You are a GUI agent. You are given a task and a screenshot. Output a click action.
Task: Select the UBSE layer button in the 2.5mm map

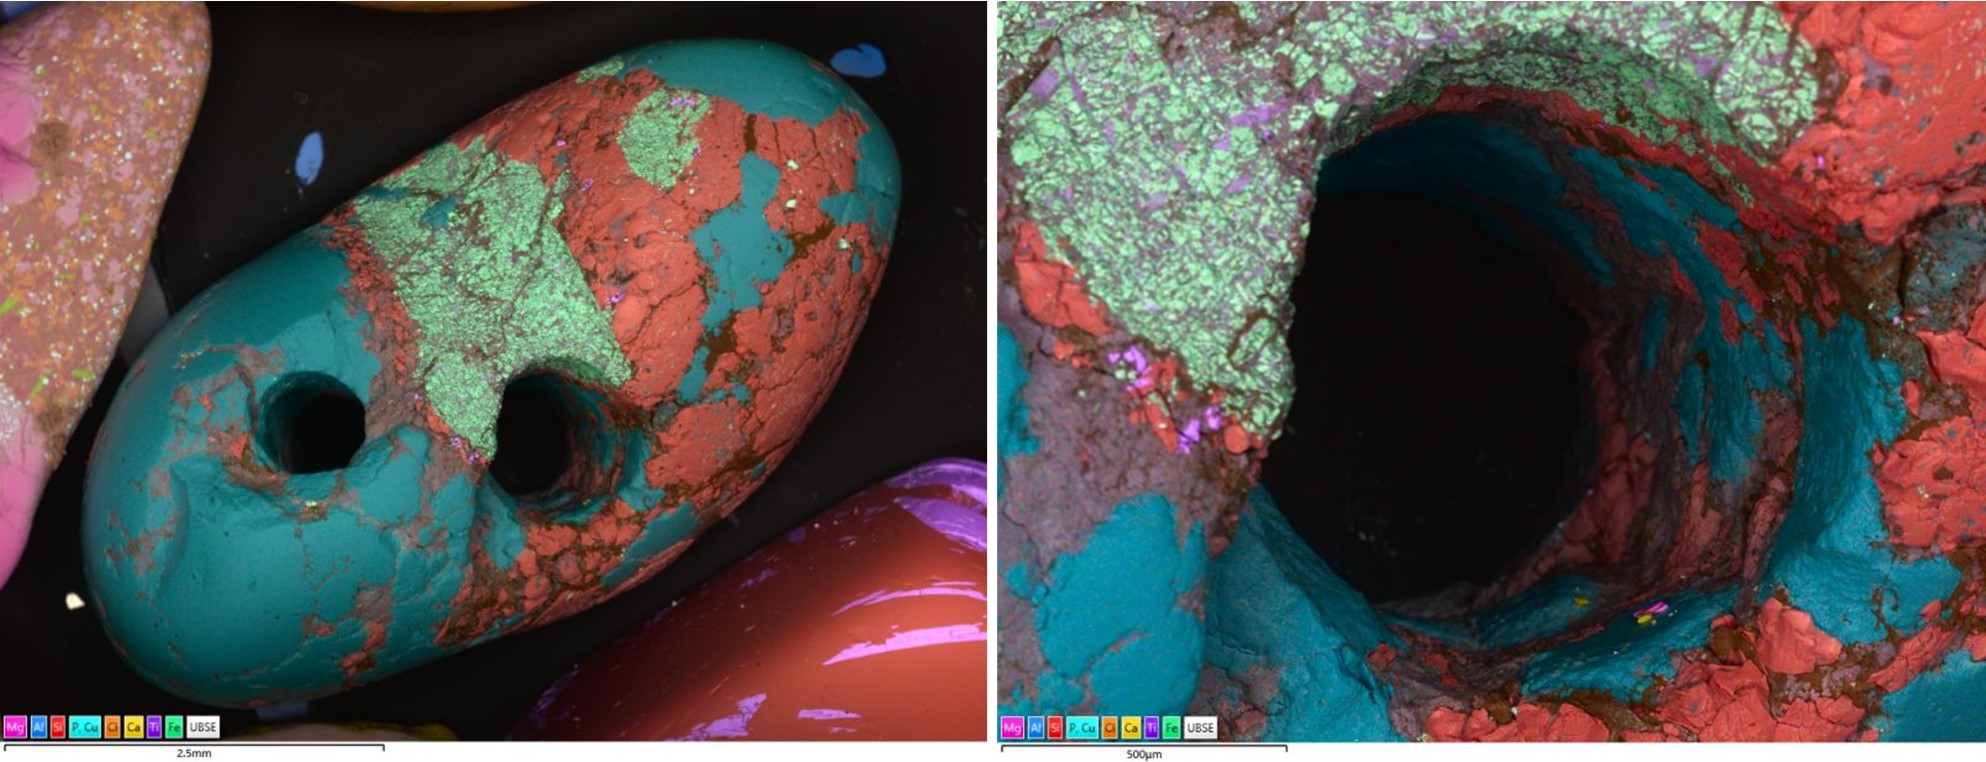(202, 727)
